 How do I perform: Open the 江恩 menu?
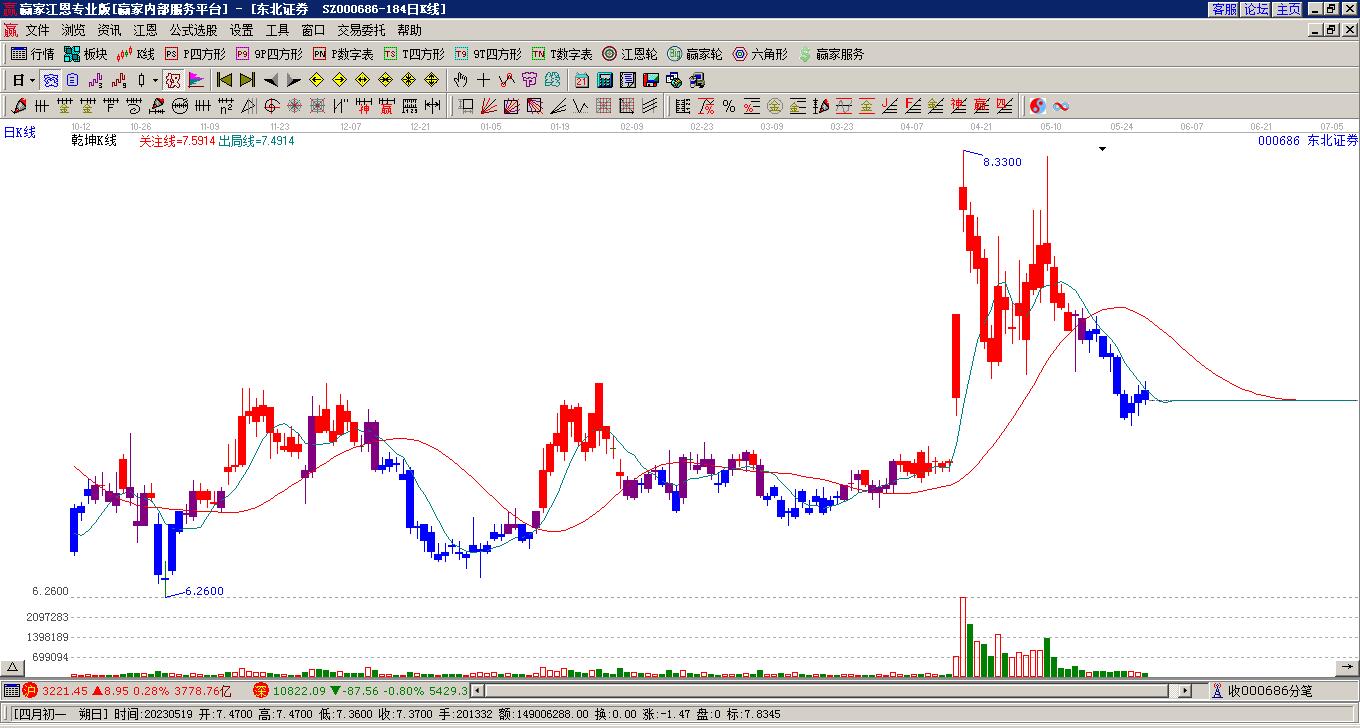(x=145, y=30)
